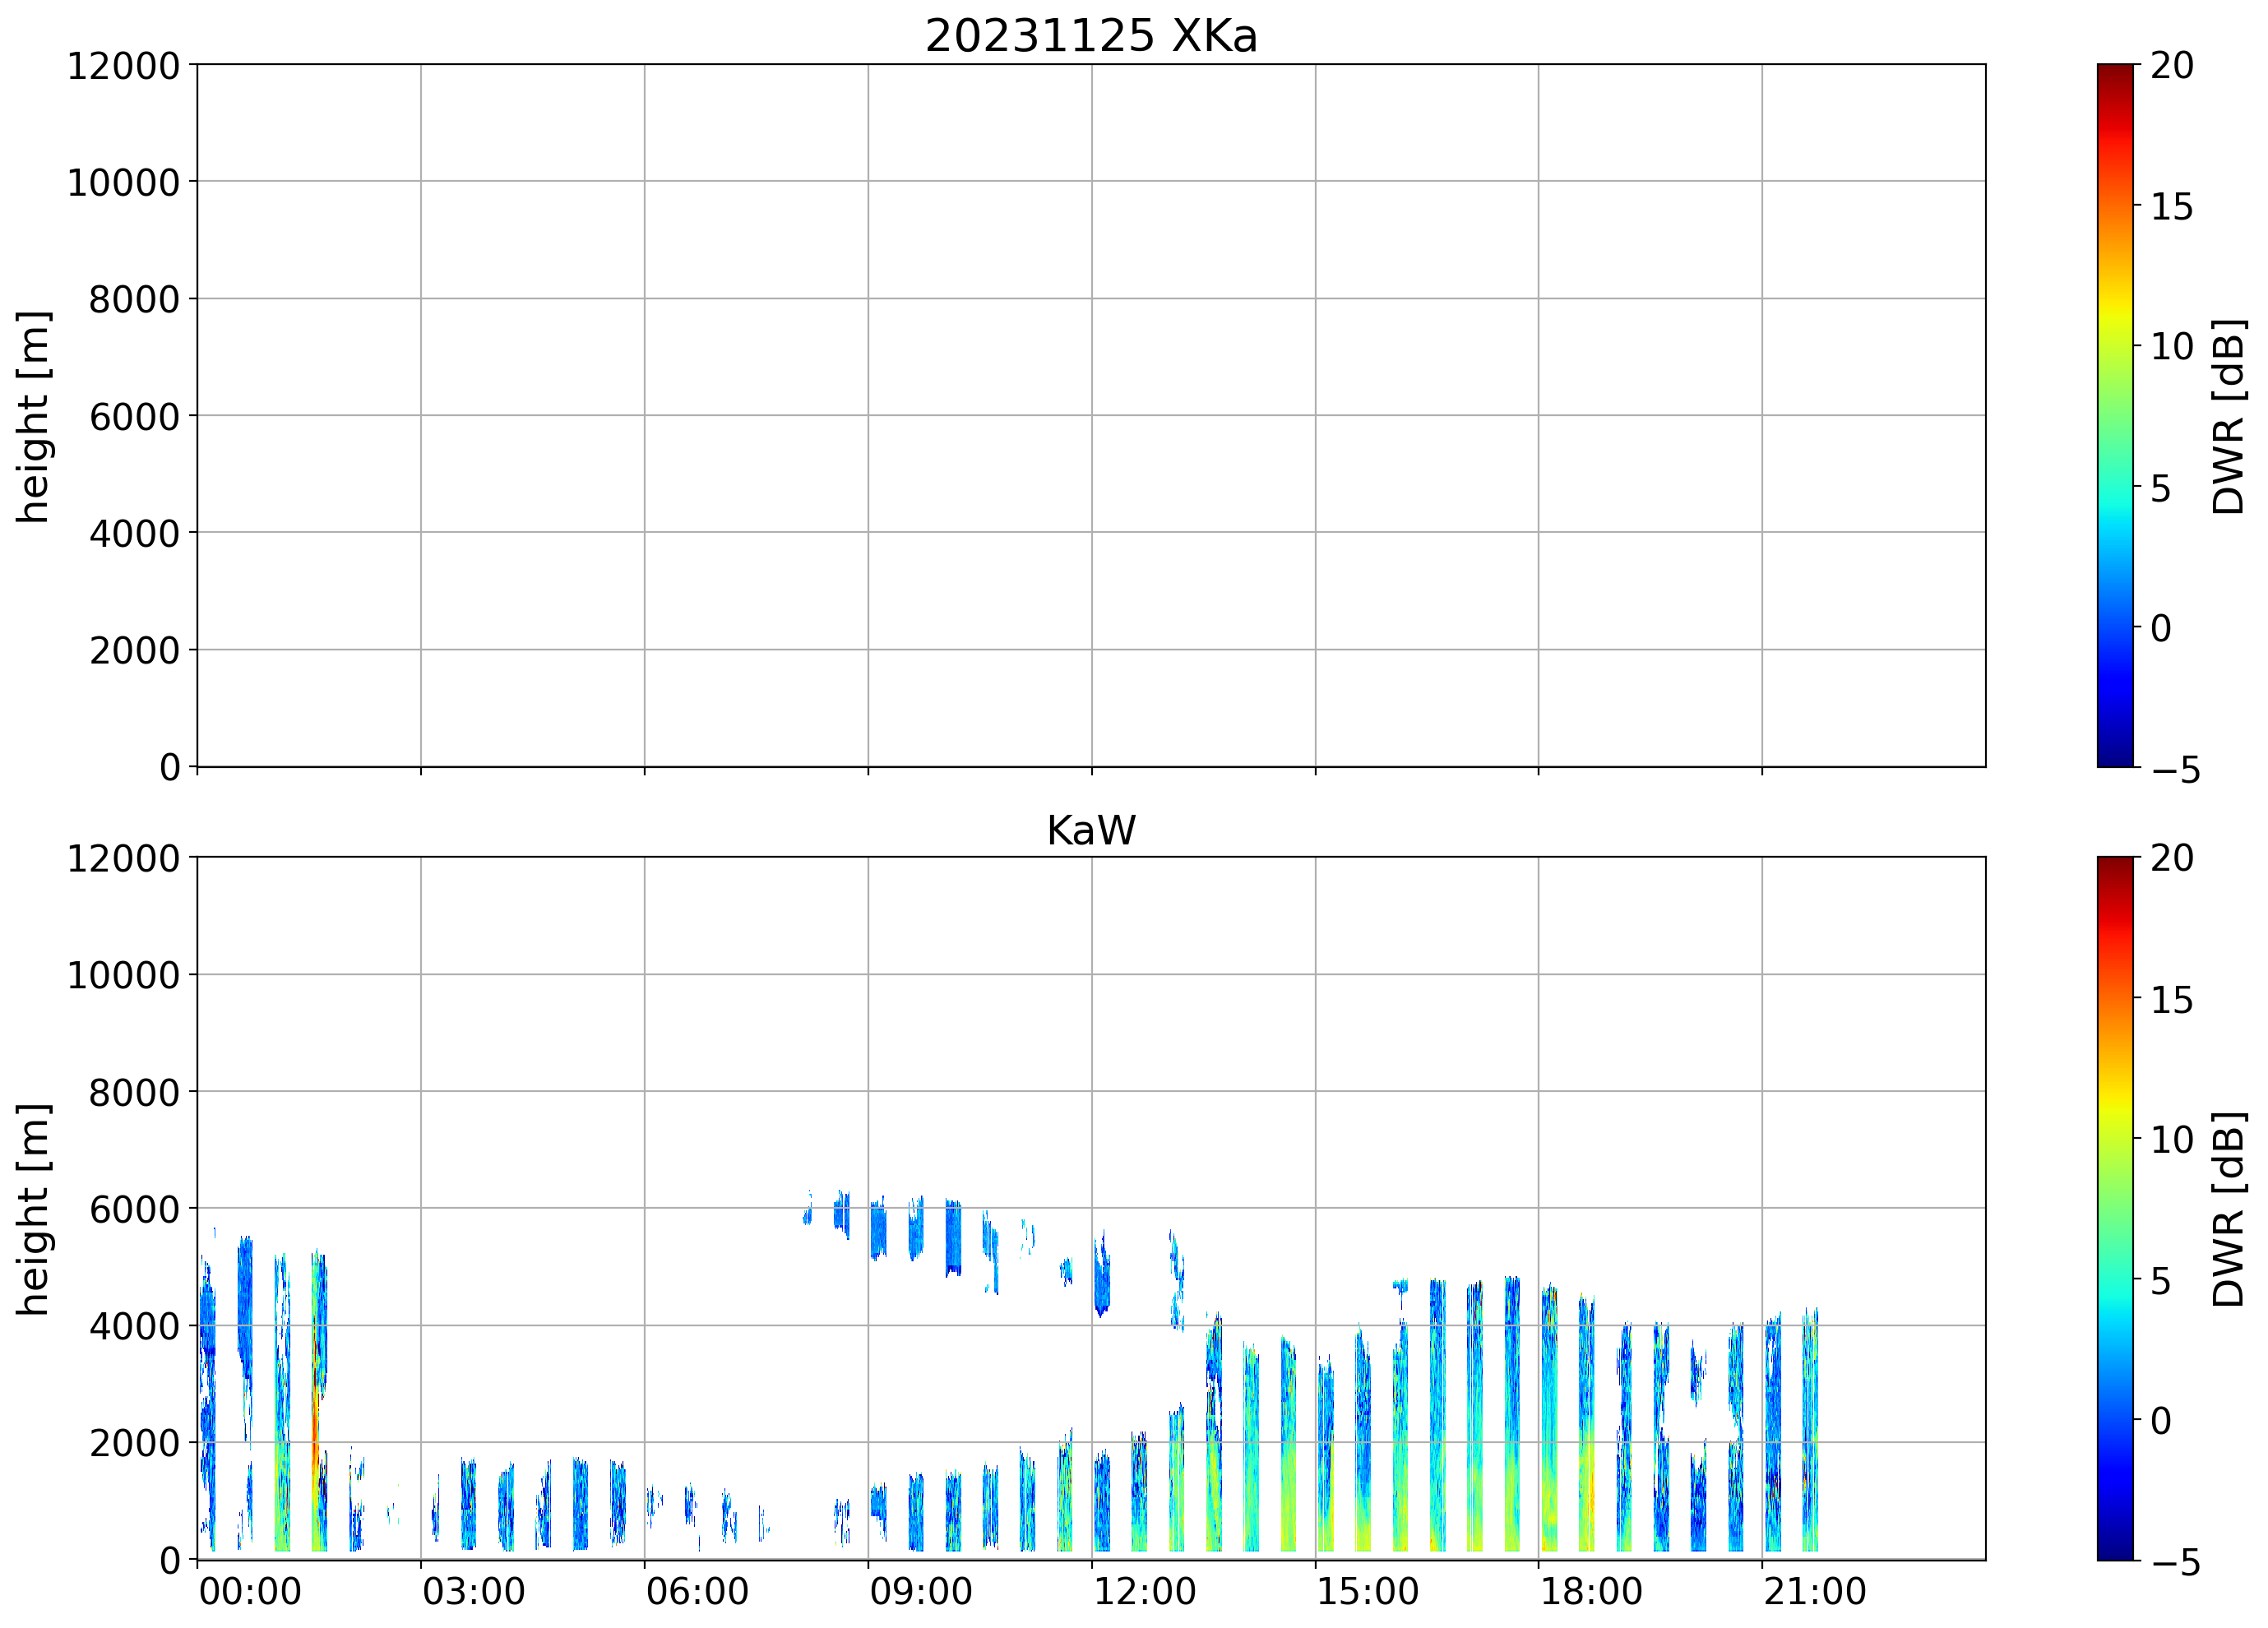The height and width of the screenshot is (1628, 2268).
Task: Click the '06:00' time axis tick label
Action: 697,1591
